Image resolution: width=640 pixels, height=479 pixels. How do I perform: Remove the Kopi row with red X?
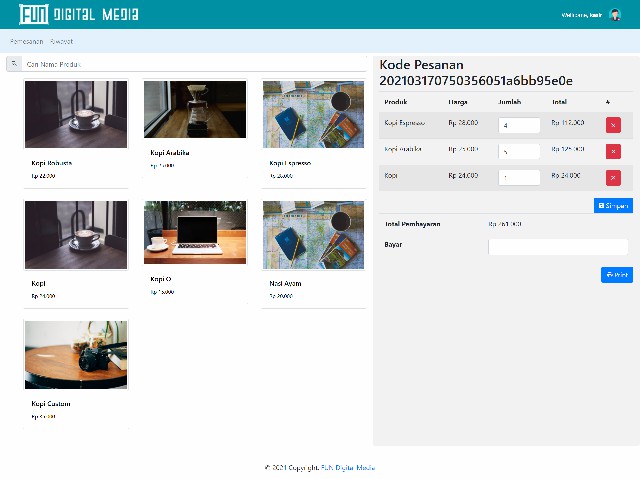(613, 177)
